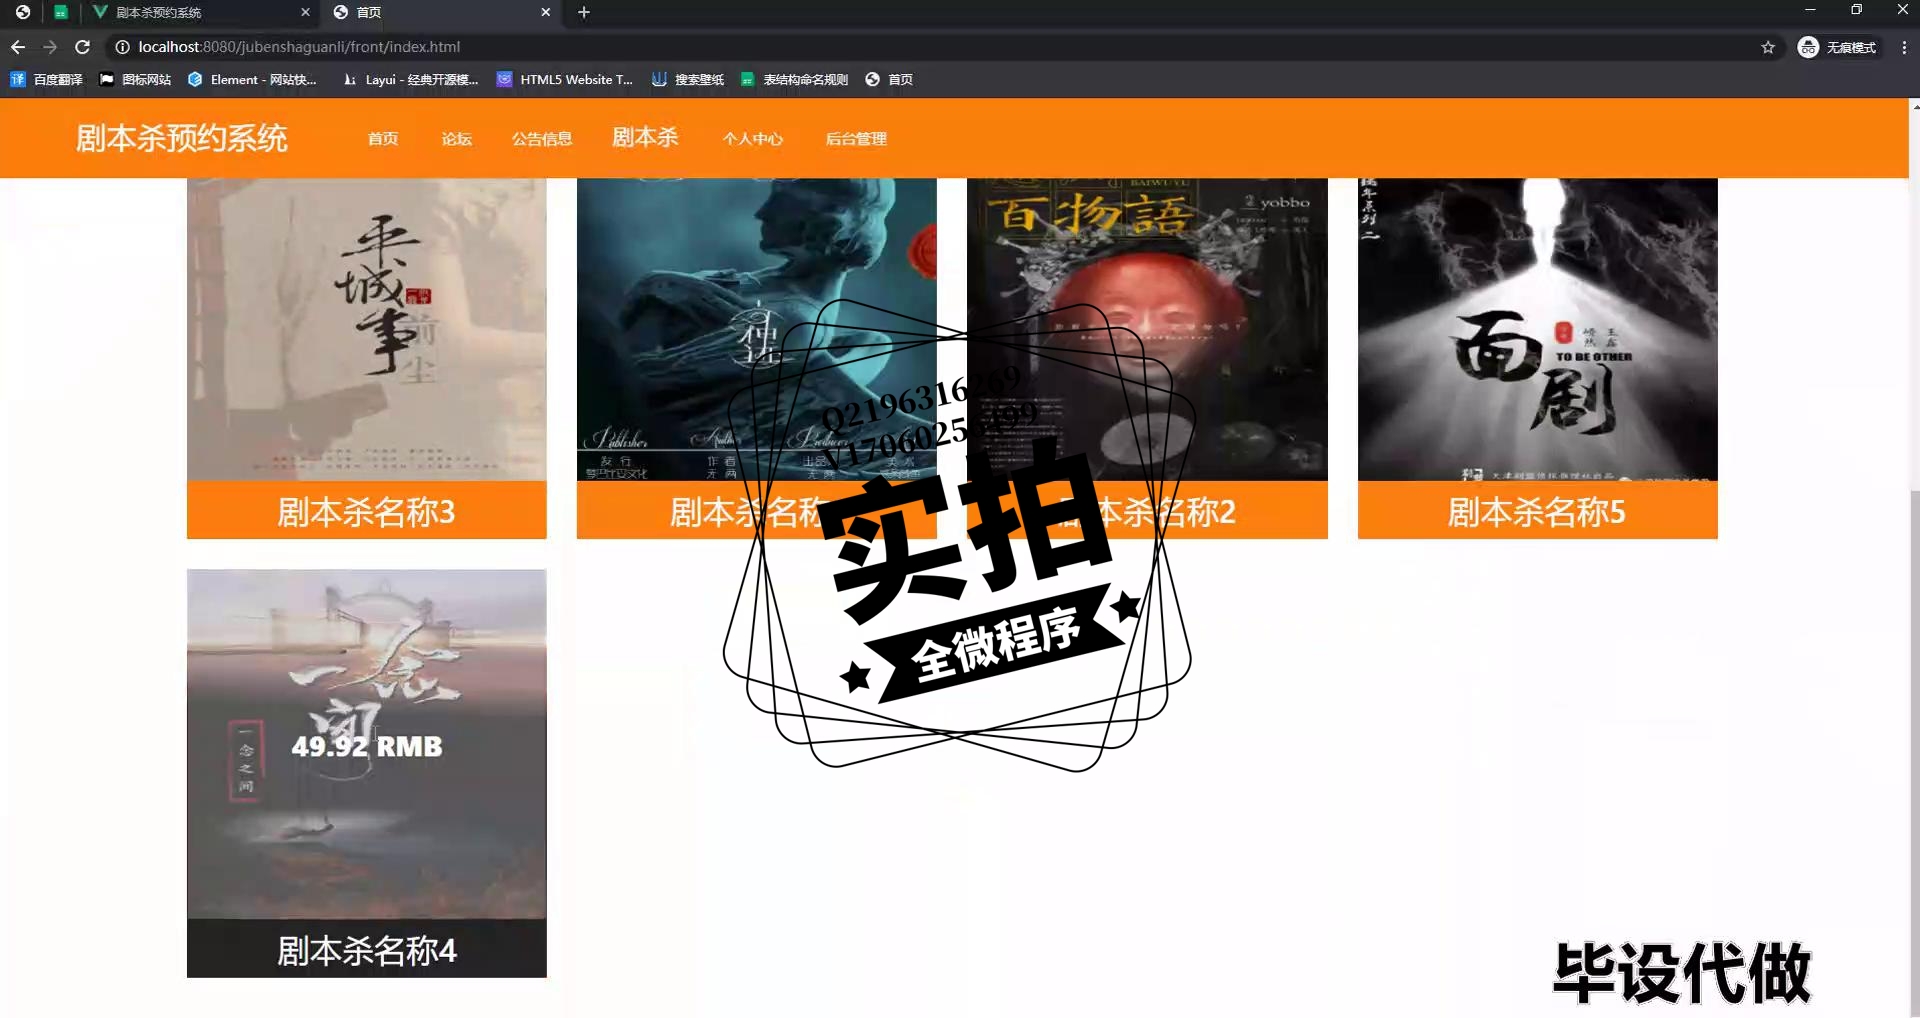Open HTML5 Website T... bookmark
The width and height of the screenshot is (1920, 1018).
[x=565, y=79]
